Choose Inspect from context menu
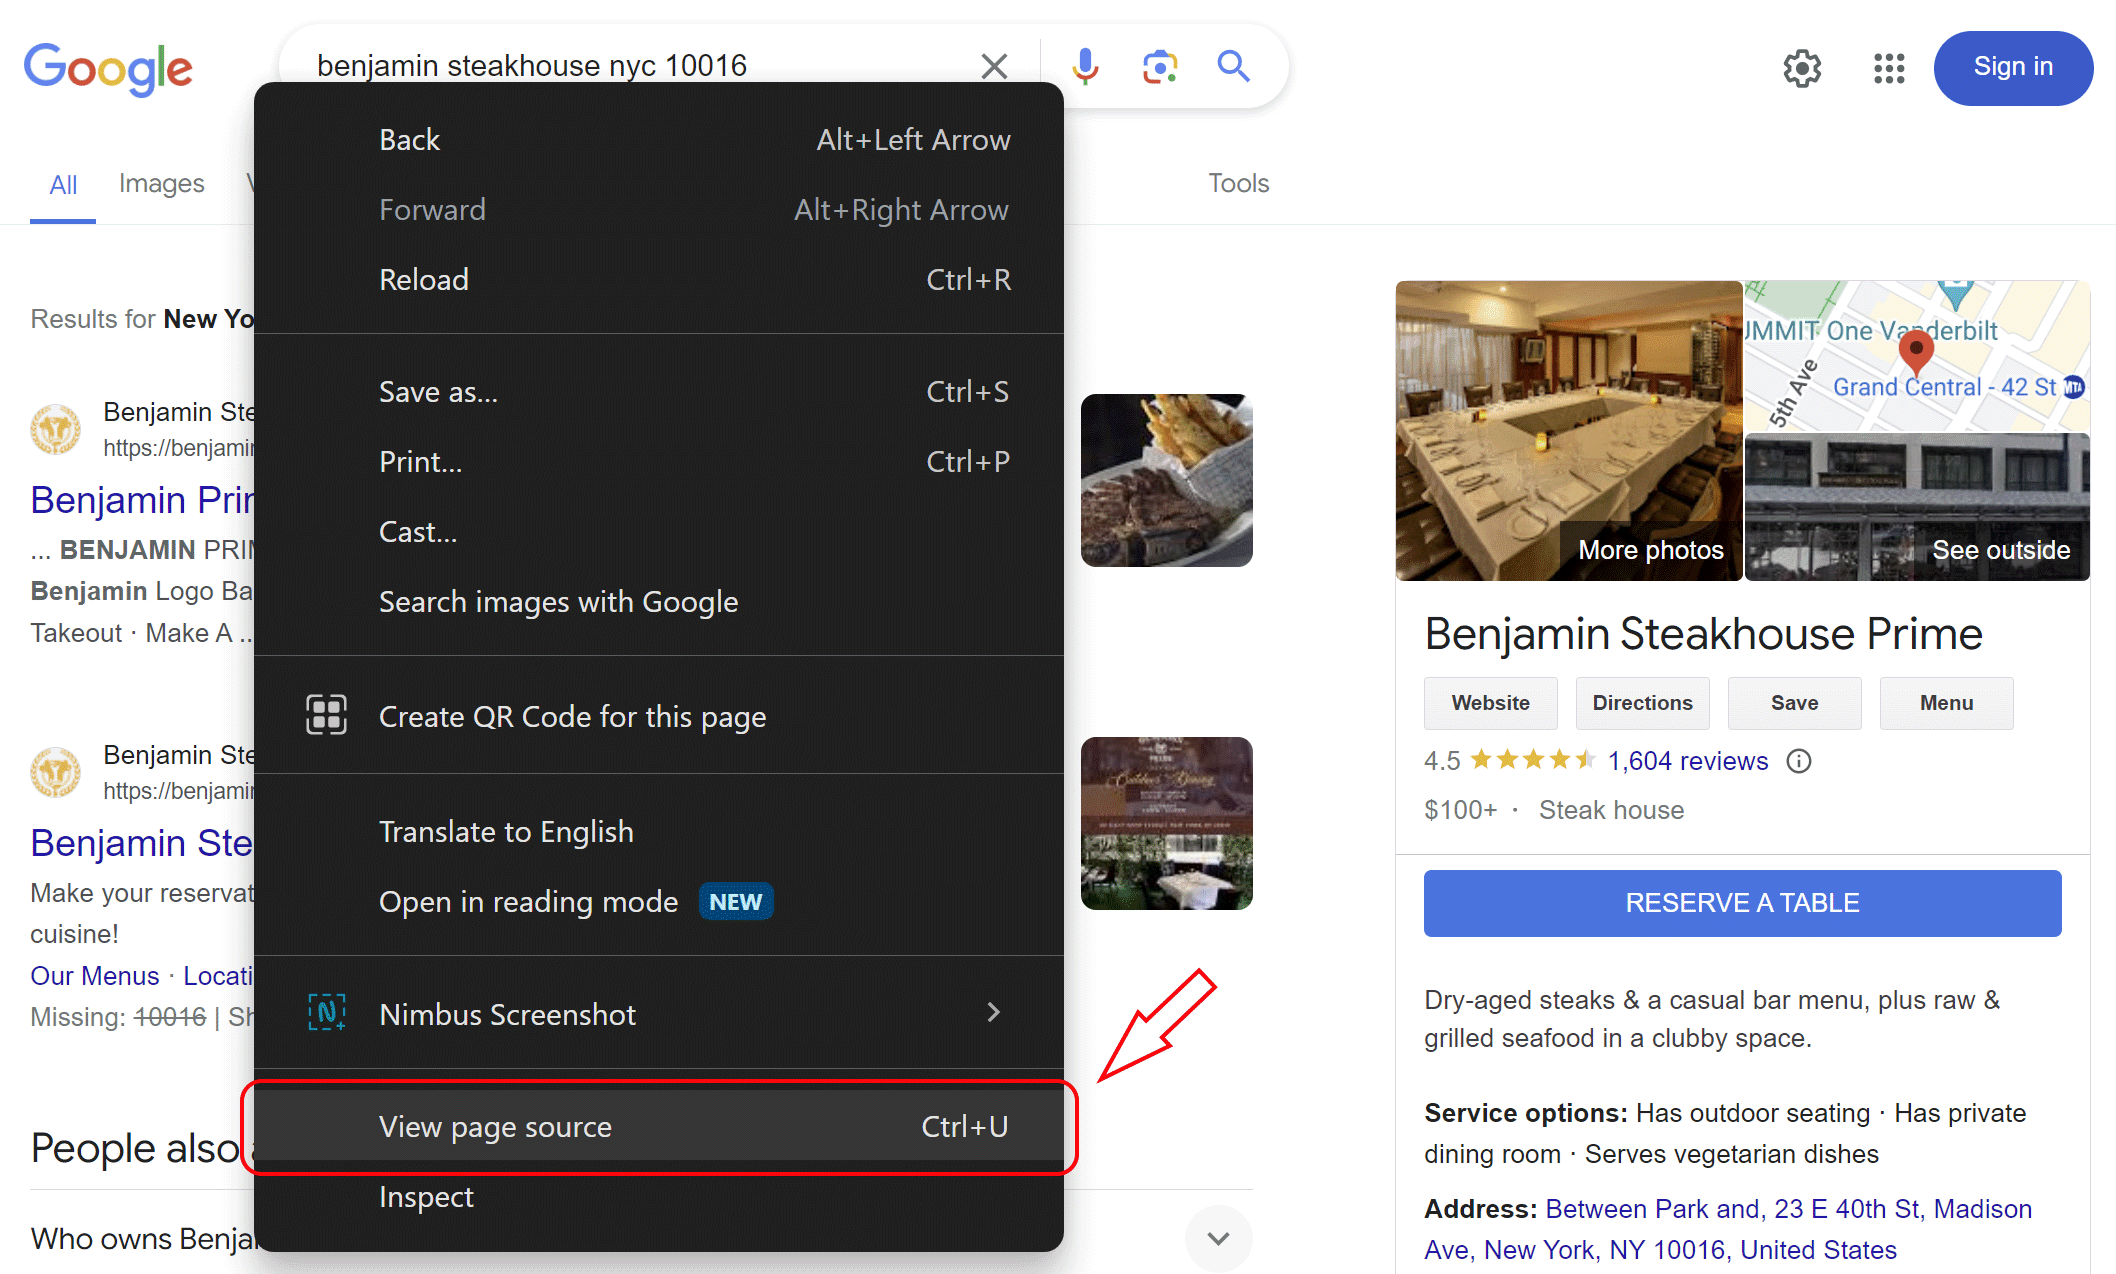The width and height of the screenshot is (2116, 1274). pos(426,1197)
